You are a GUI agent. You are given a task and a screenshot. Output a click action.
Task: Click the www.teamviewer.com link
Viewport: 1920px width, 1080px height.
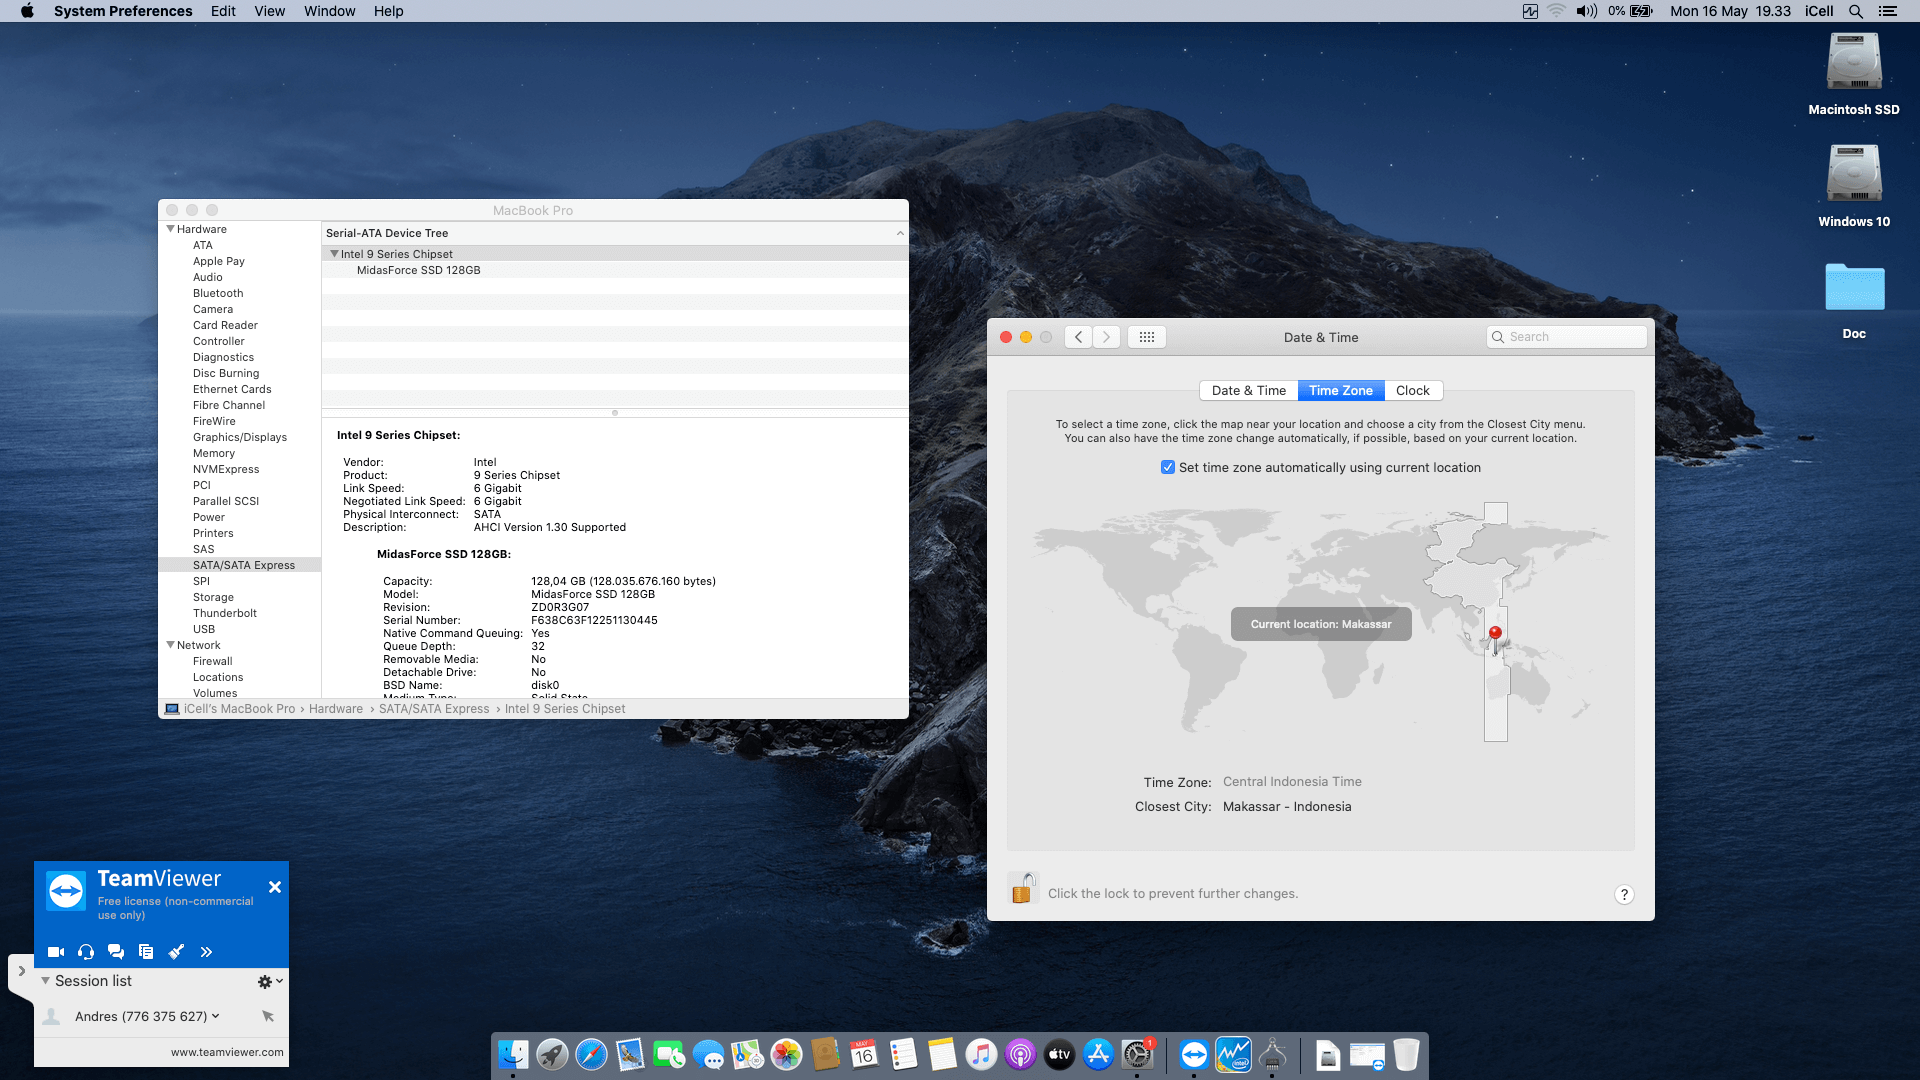point(227,1052)
